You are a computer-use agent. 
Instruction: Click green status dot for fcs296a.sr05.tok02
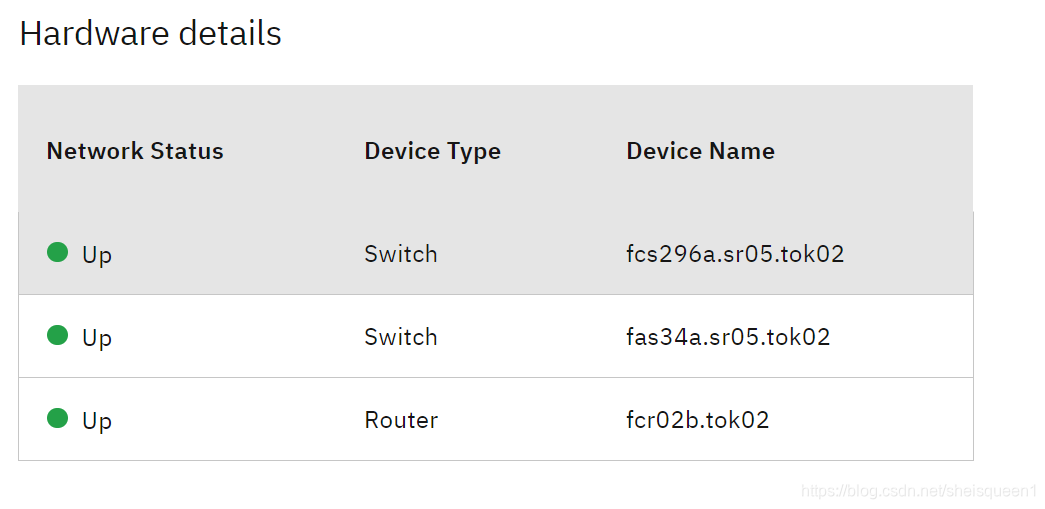(57, 253)
